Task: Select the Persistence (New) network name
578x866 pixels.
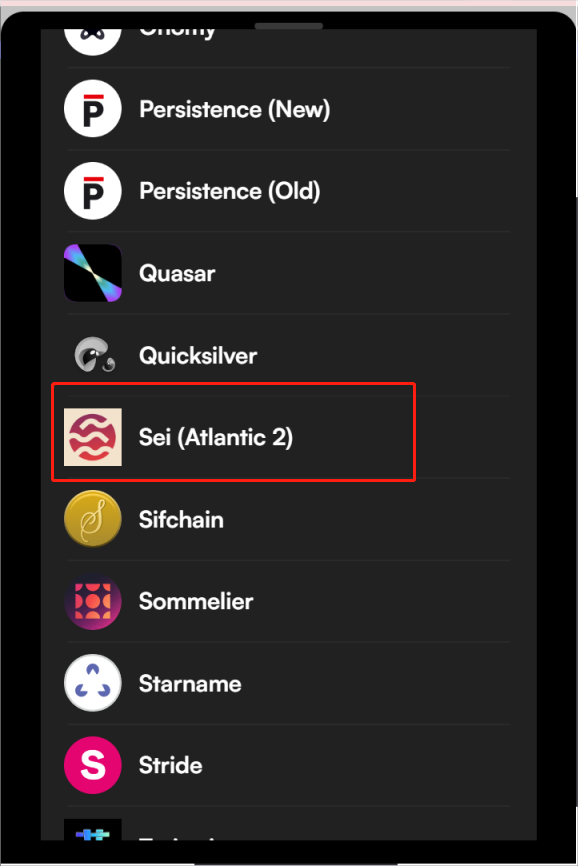Action: click(235, 109)
